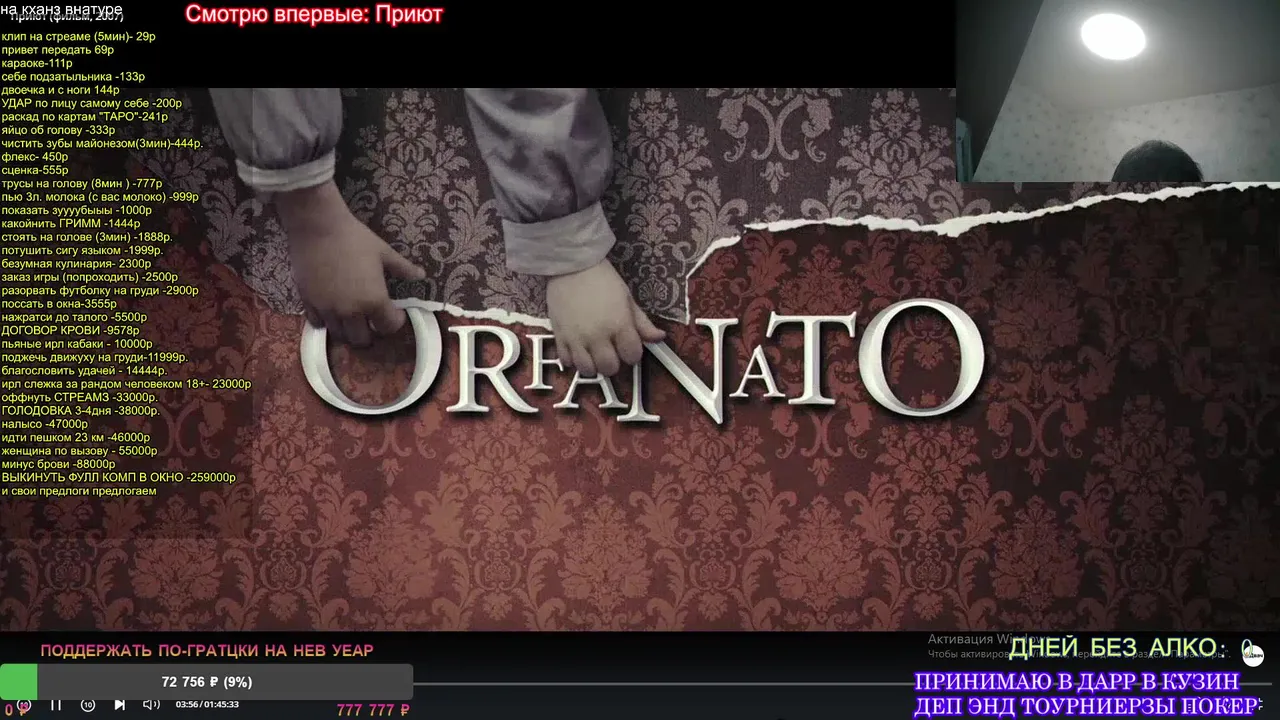Select 'сценка-555р' row
Screen dimensions: 1280x720
pyautogui.click(x=35, y=170)
